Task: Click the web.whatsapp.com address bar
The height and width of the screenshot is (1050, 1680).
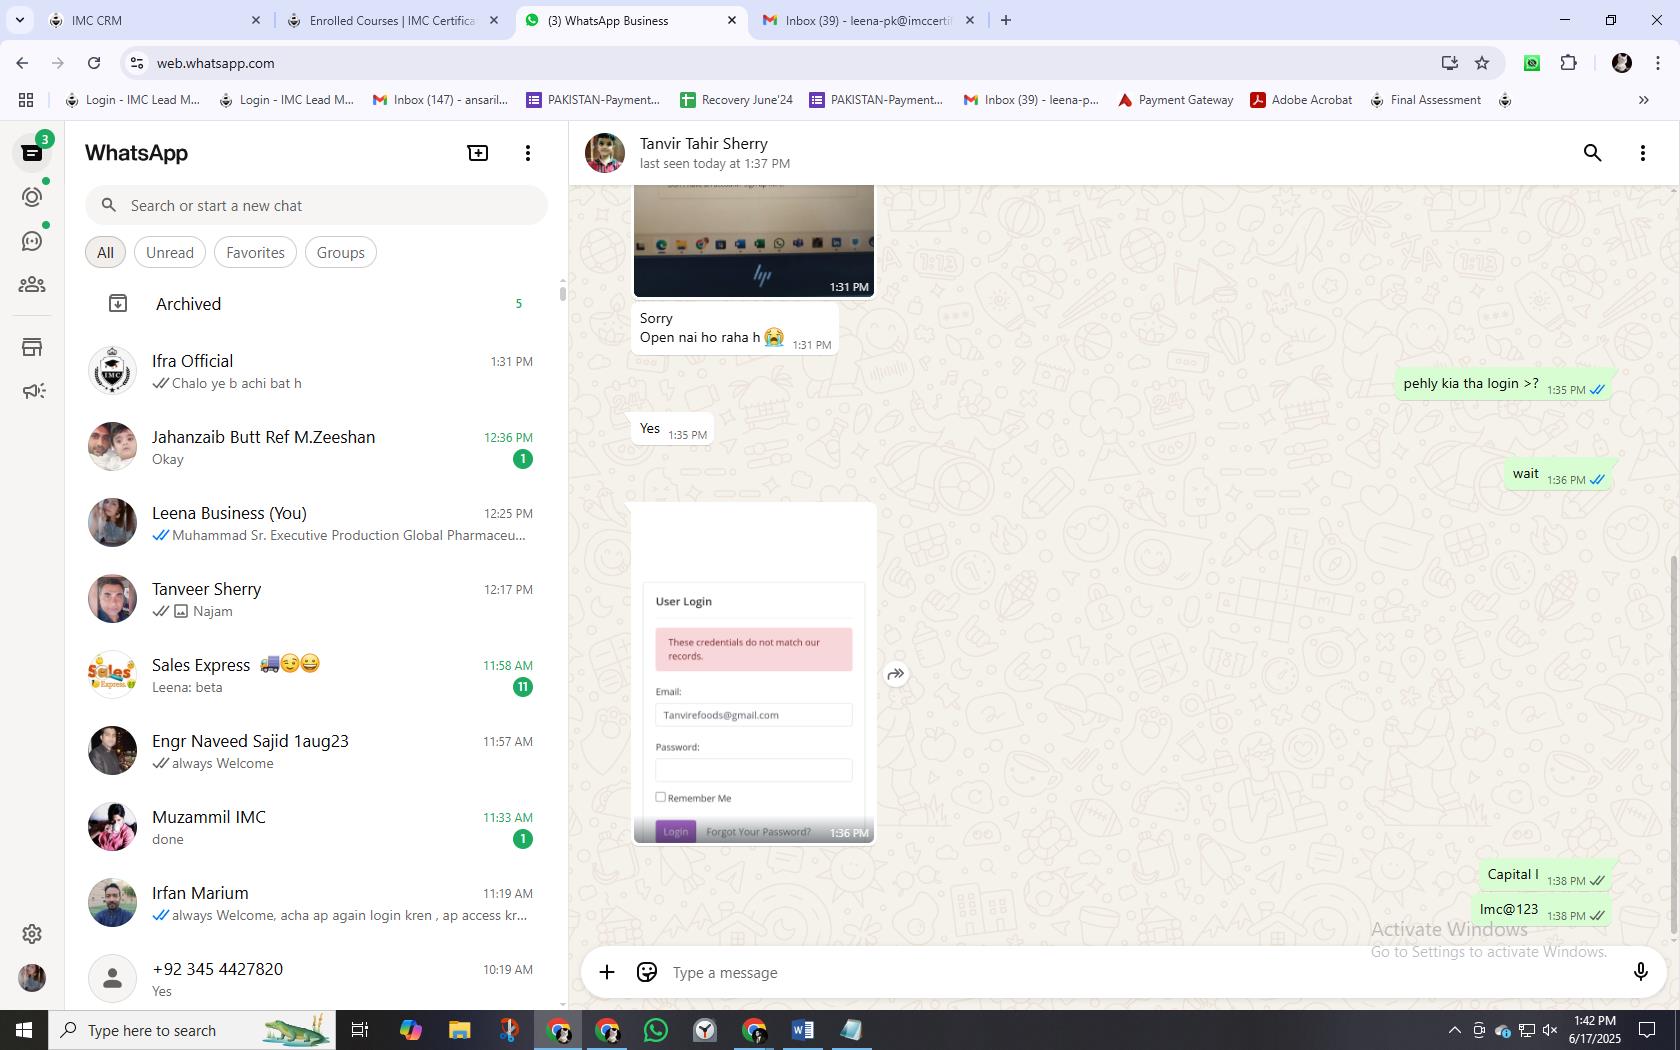Action: pyautogui.click(x=780, y=63)
